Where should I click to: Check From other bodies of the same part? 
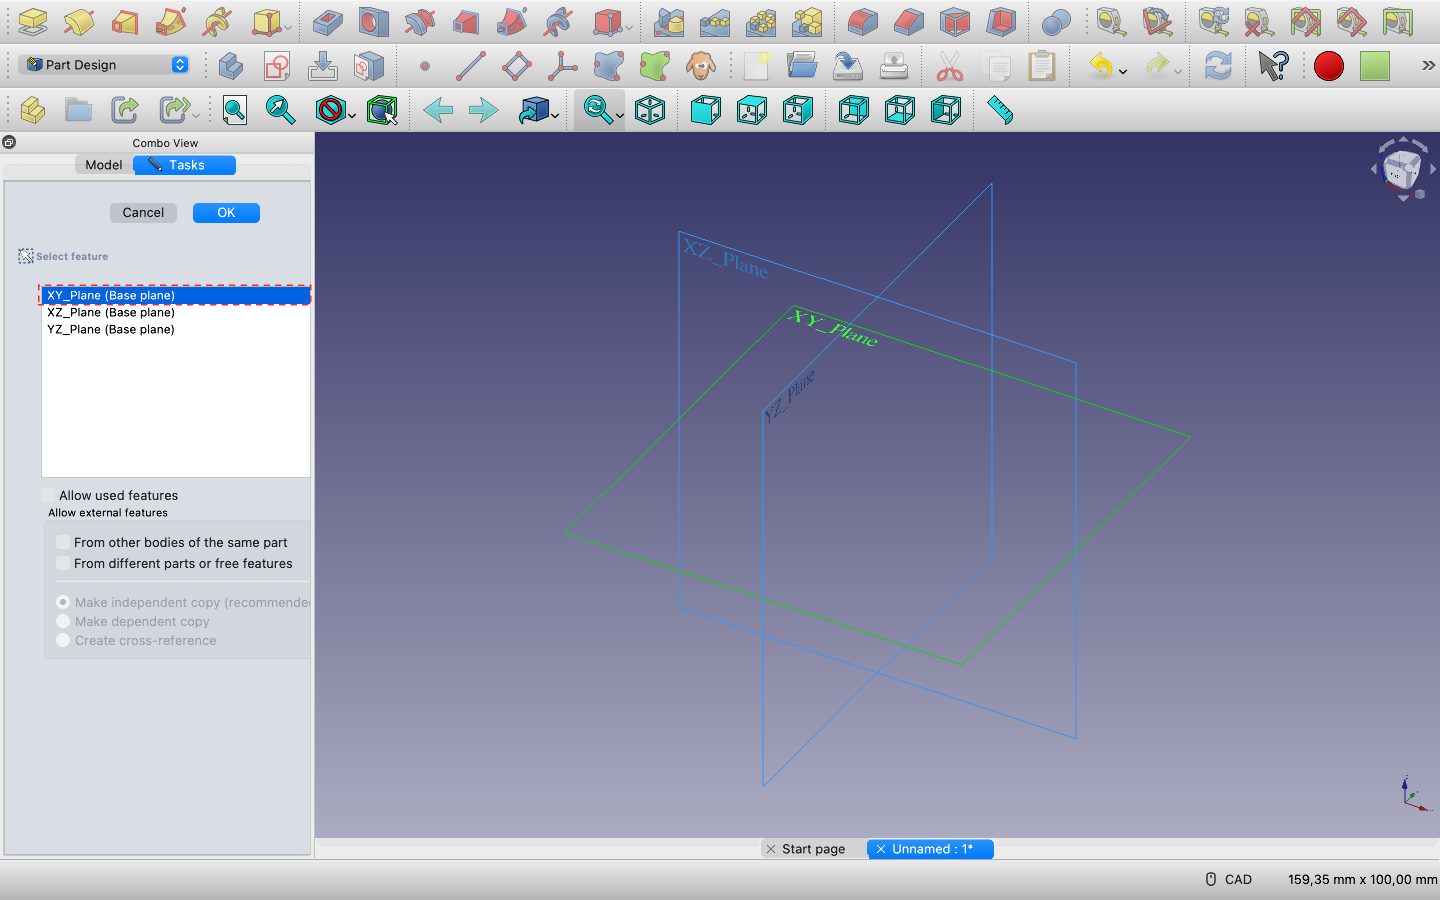click(63, 542)
